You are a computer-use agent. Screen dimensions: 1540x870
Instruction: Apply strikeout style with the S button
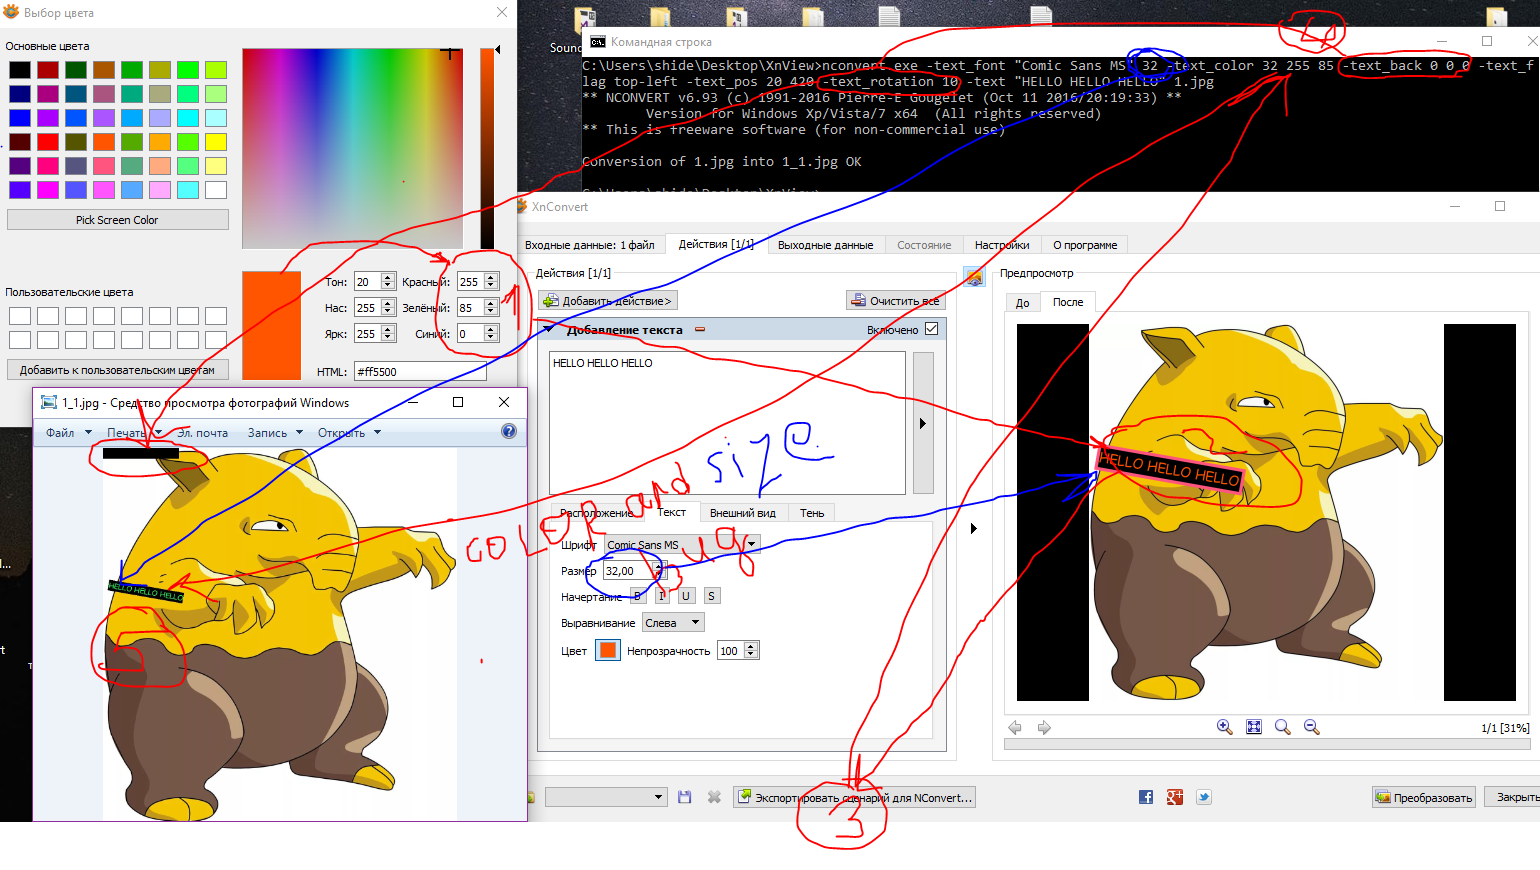[x=711, y=596]
